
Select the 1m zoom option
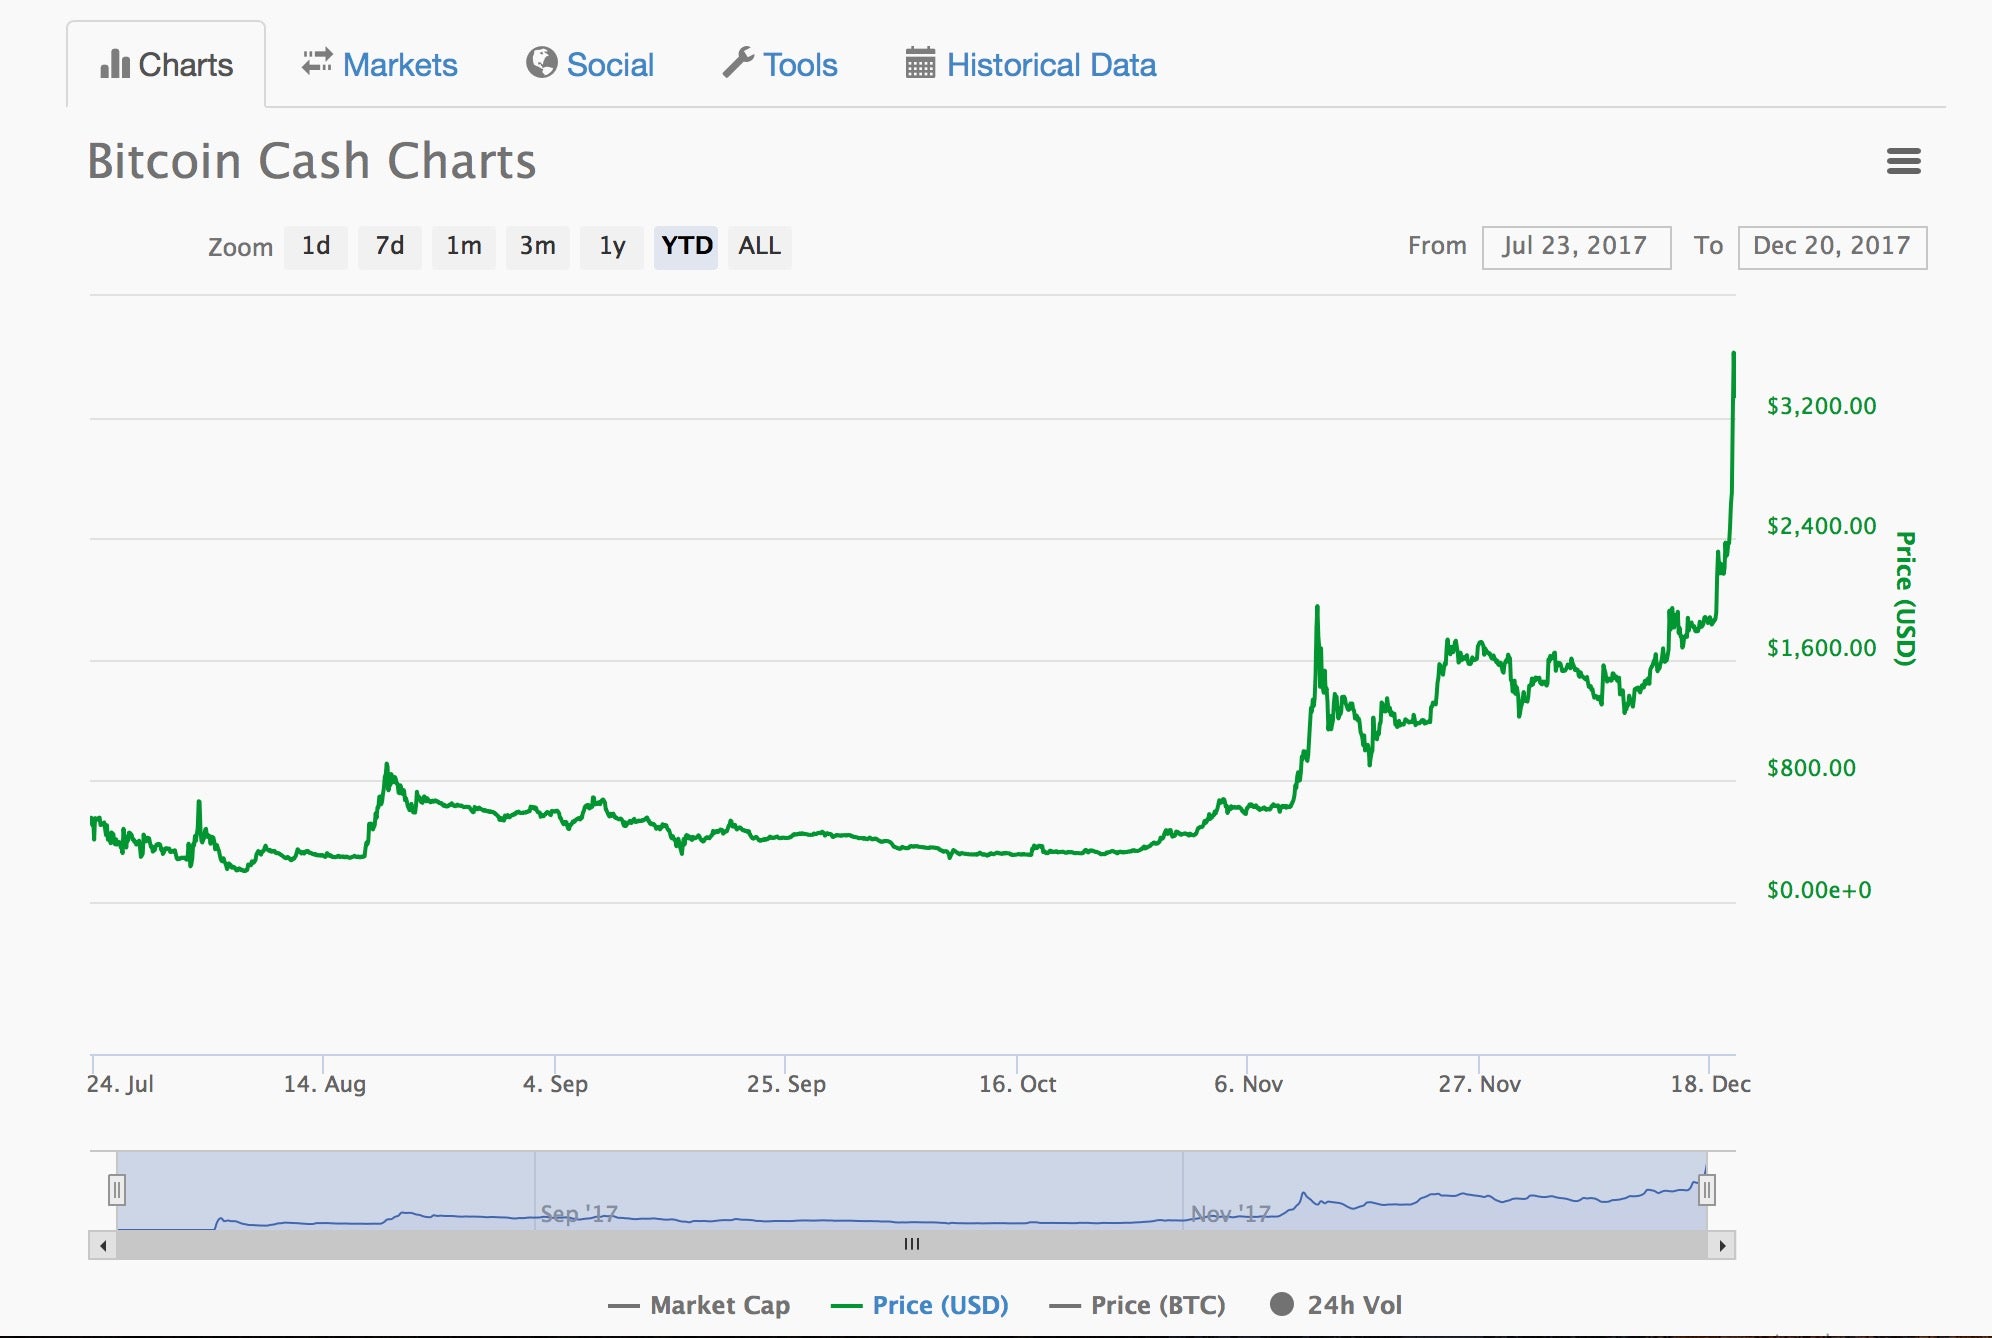(x=463, y=247)
